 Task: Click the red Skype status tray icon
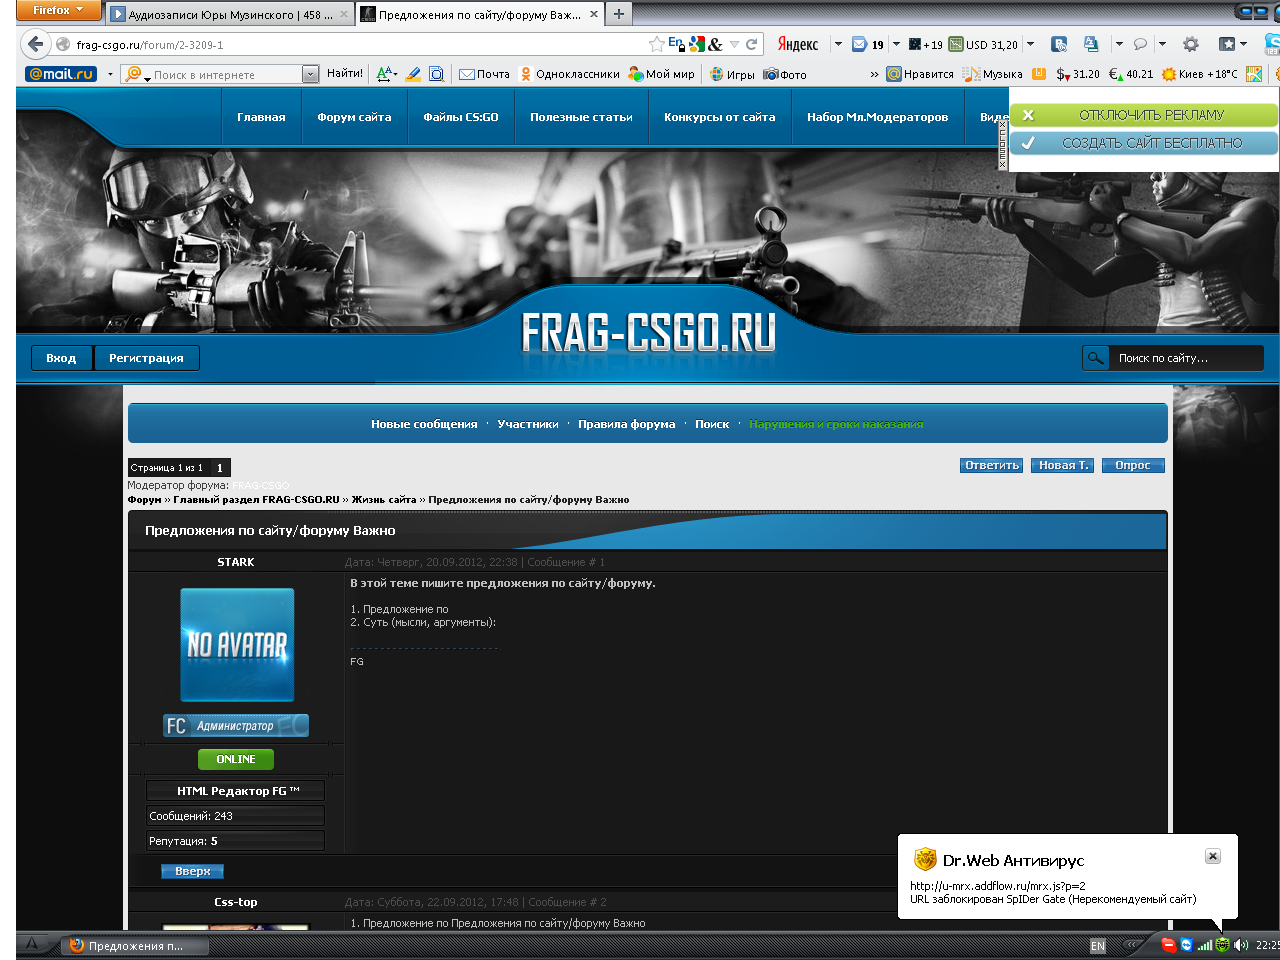[x=1168, y=945]
